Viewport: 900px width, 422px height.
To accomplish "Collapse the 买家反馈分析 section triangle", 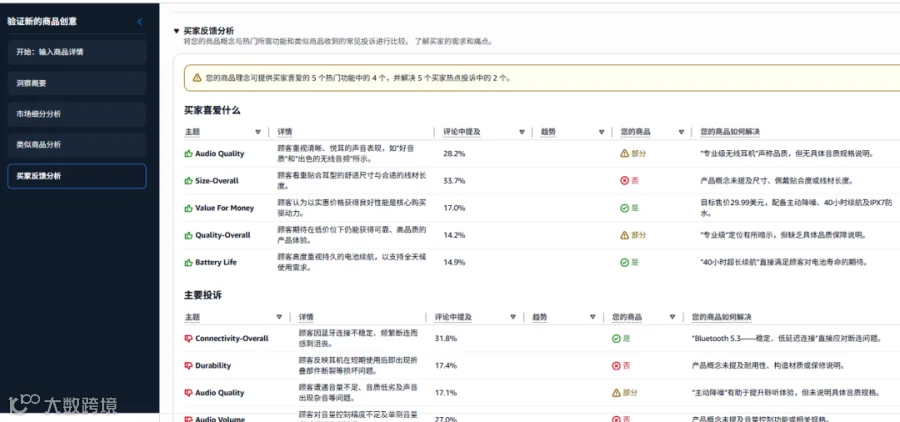I will [x=176, y=31].
